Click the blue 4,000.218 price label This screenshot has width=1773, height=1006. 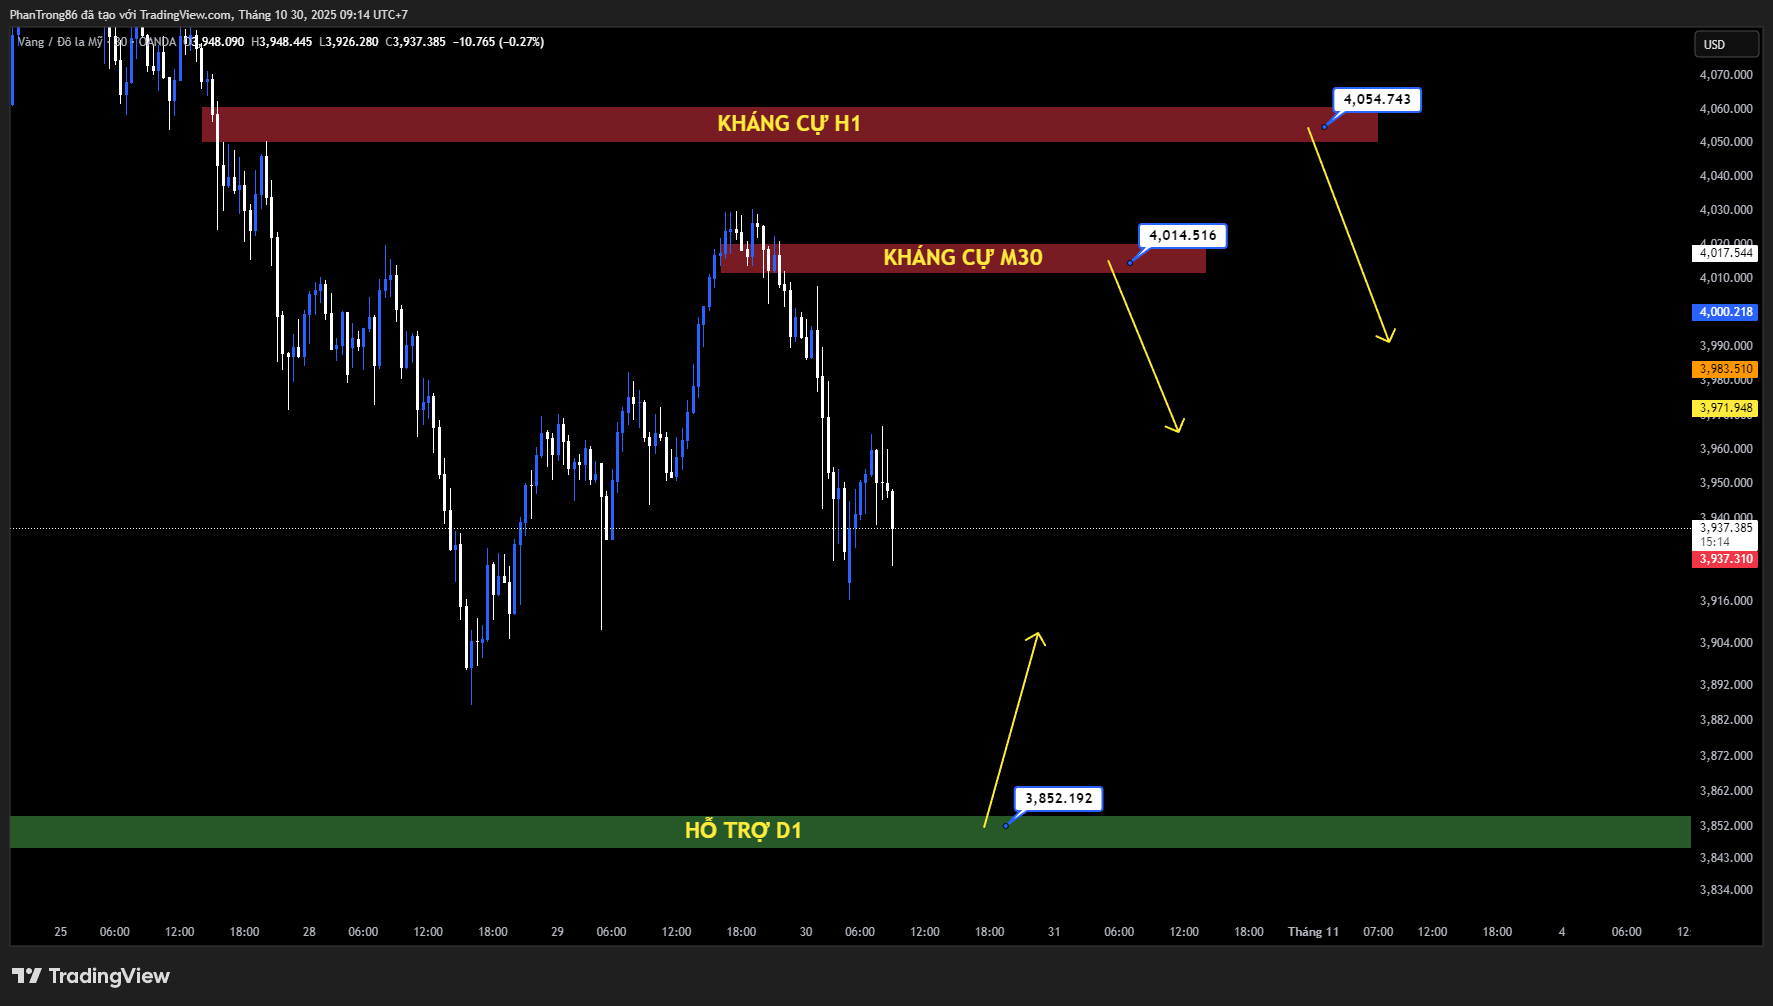pyautogui.click(x=1726, y=312)
